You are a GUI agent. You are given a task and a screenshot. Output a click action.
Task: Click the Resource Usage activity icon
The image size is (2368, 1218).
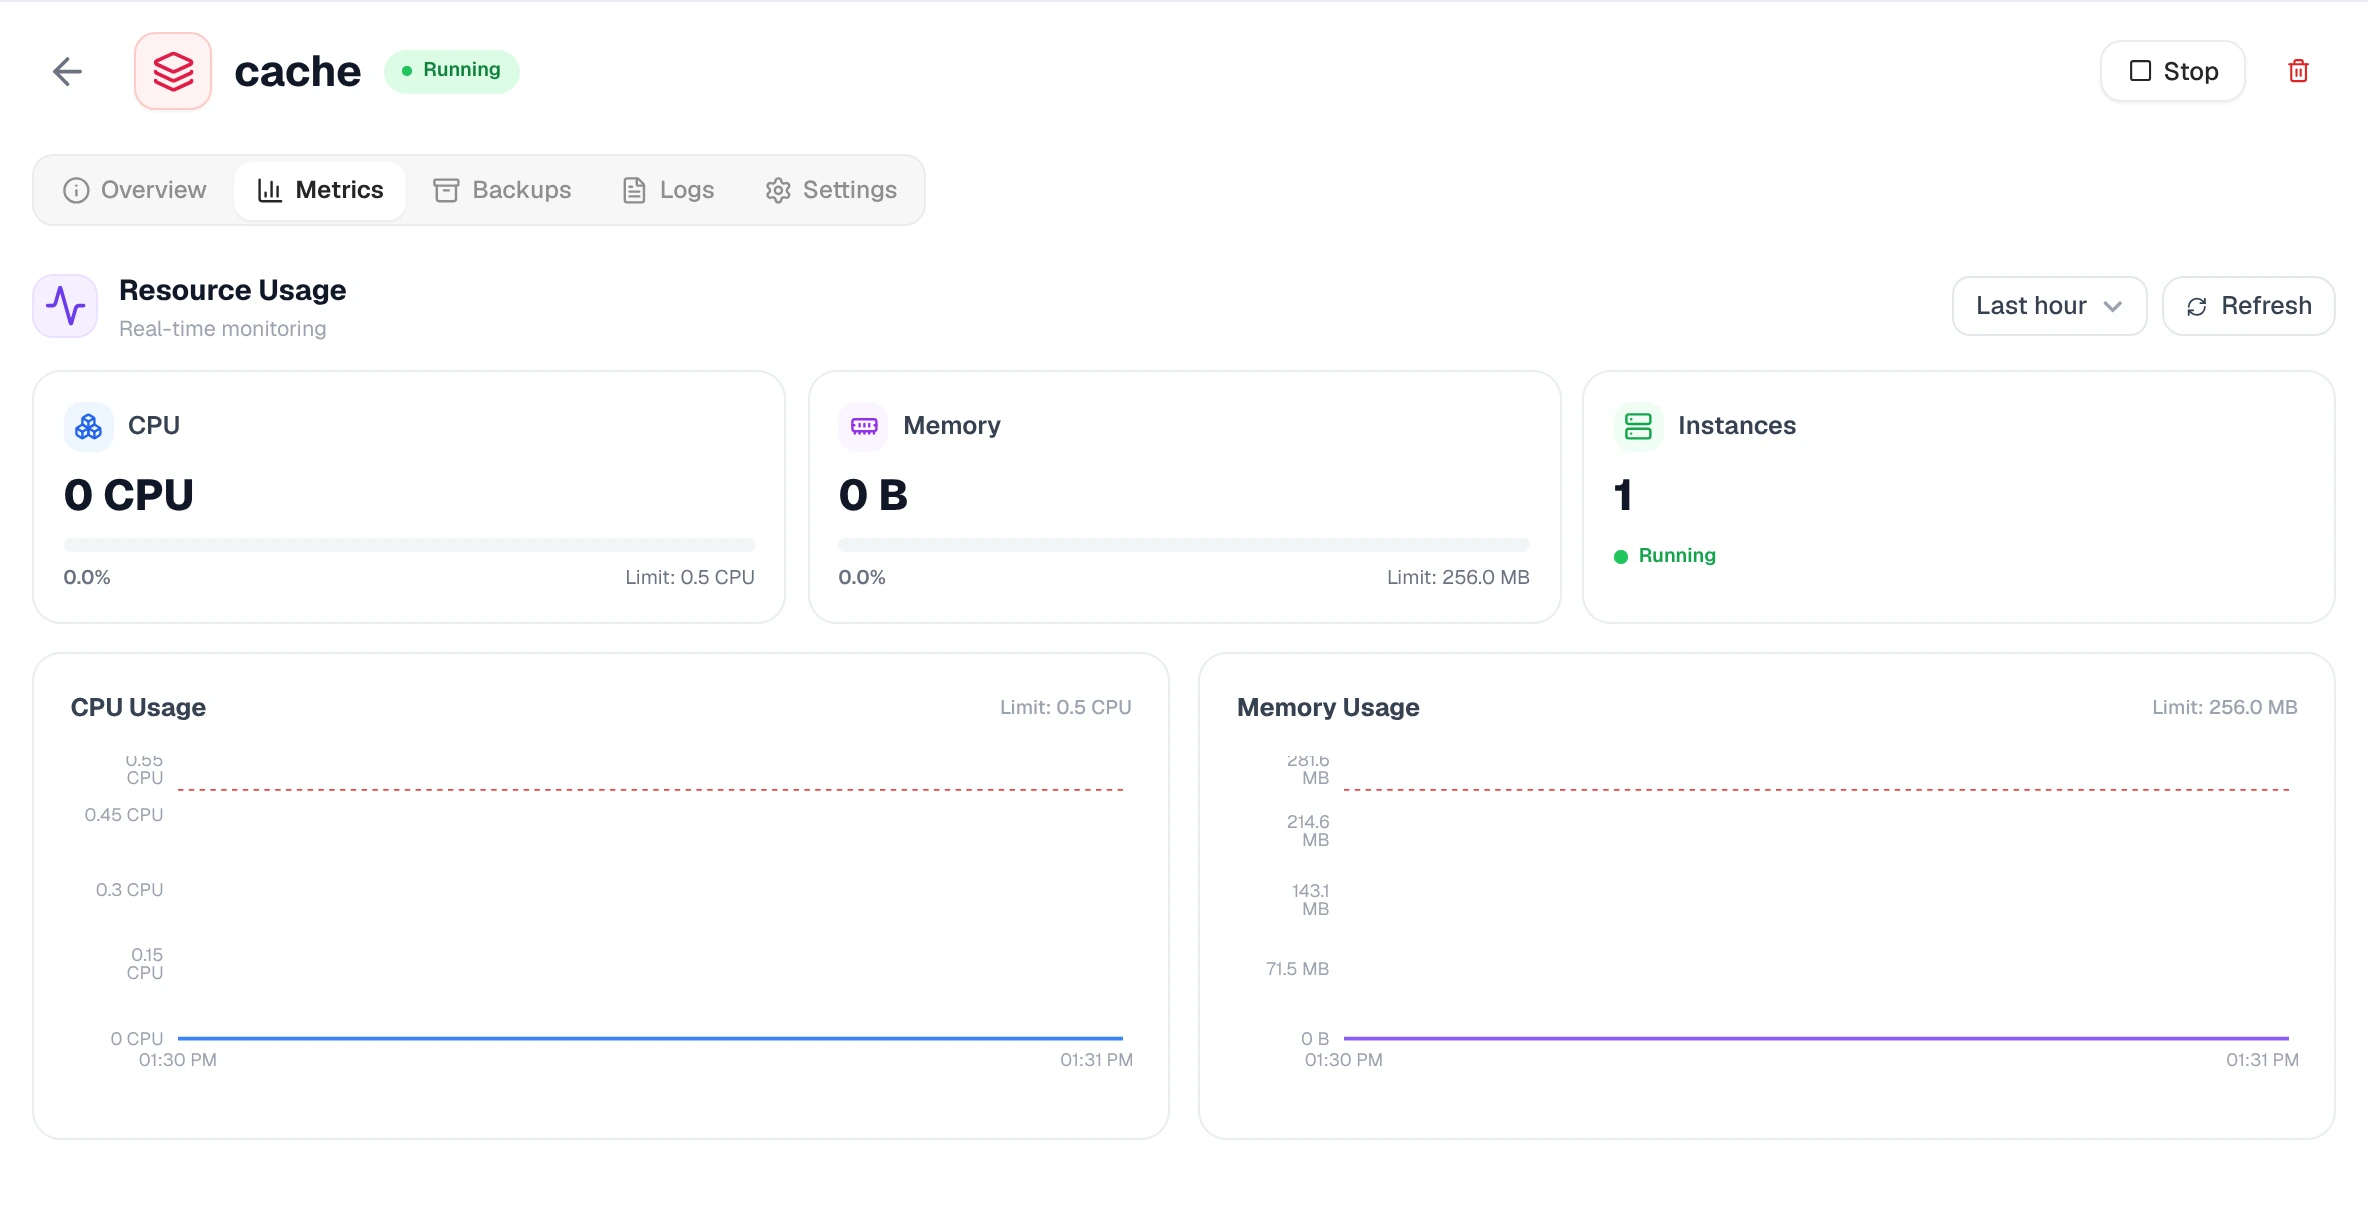pyautogui.click(x=65, y=305)
